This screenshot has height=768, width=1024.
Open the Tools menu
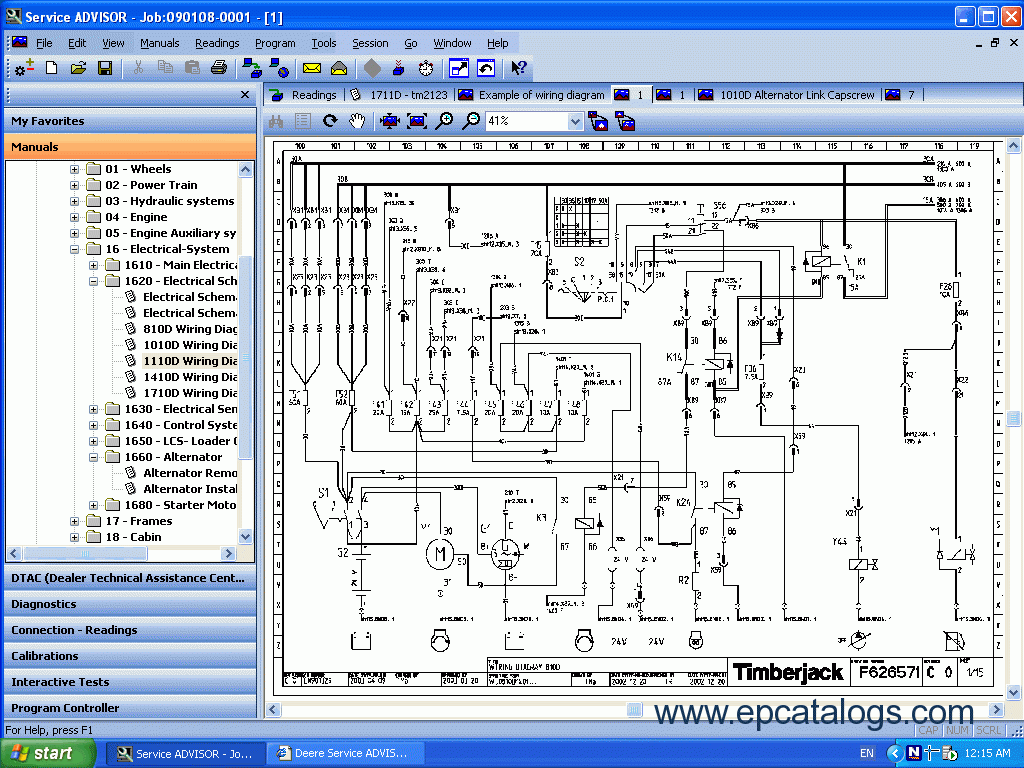[x=323, y=43]
